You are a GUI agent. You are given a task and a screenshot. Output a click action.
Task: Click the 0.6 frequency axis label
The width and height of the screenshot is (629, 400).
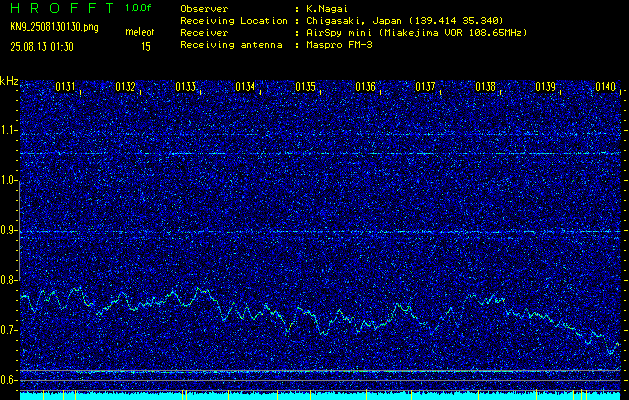tap(8, 380)
